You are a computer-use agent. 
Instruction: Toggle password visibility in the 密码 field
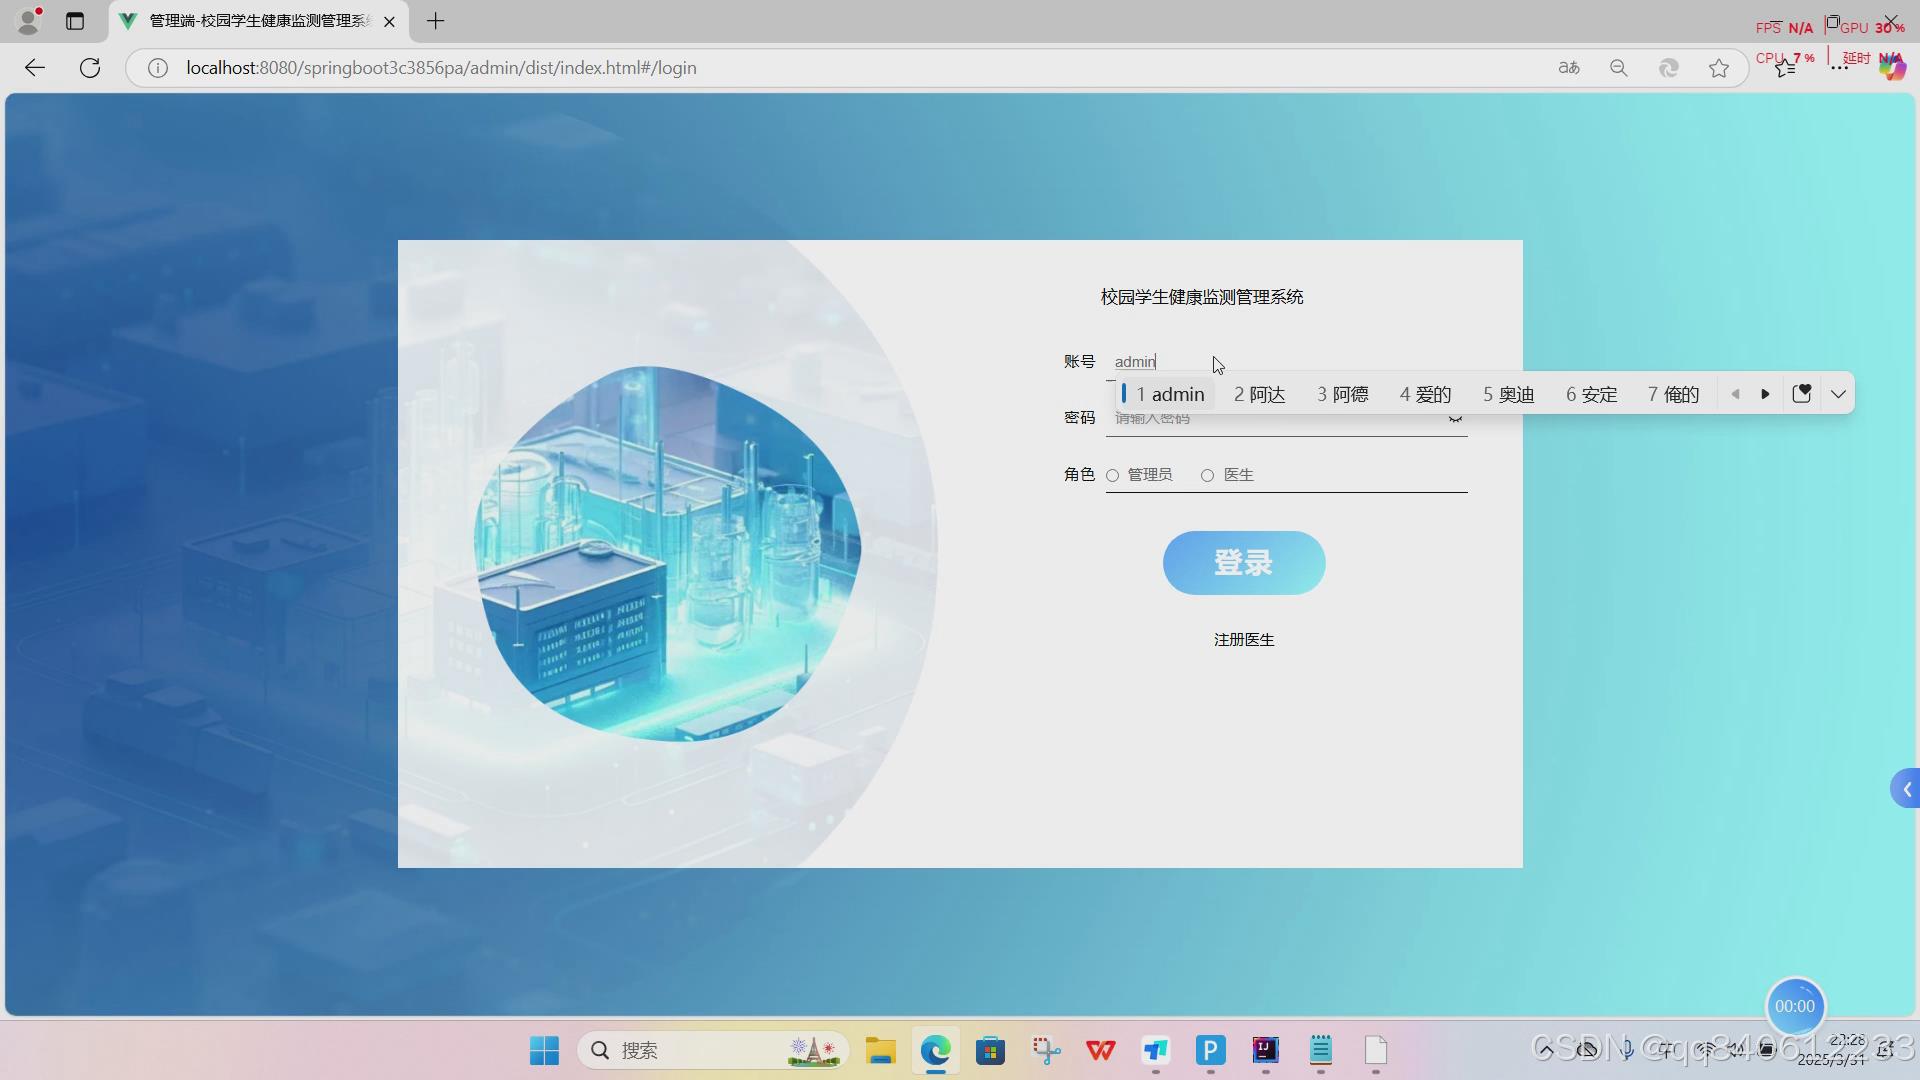pos(1455,418)
